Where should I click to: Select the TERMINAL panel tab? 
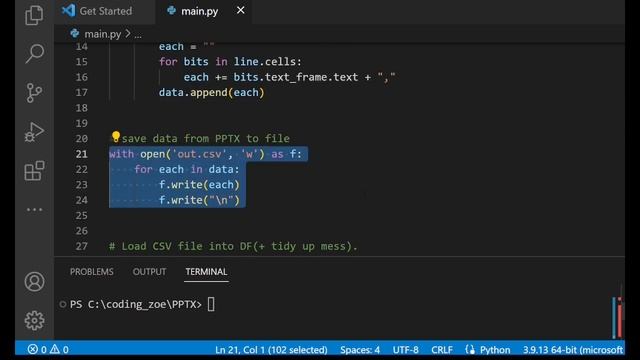(207, 272)
